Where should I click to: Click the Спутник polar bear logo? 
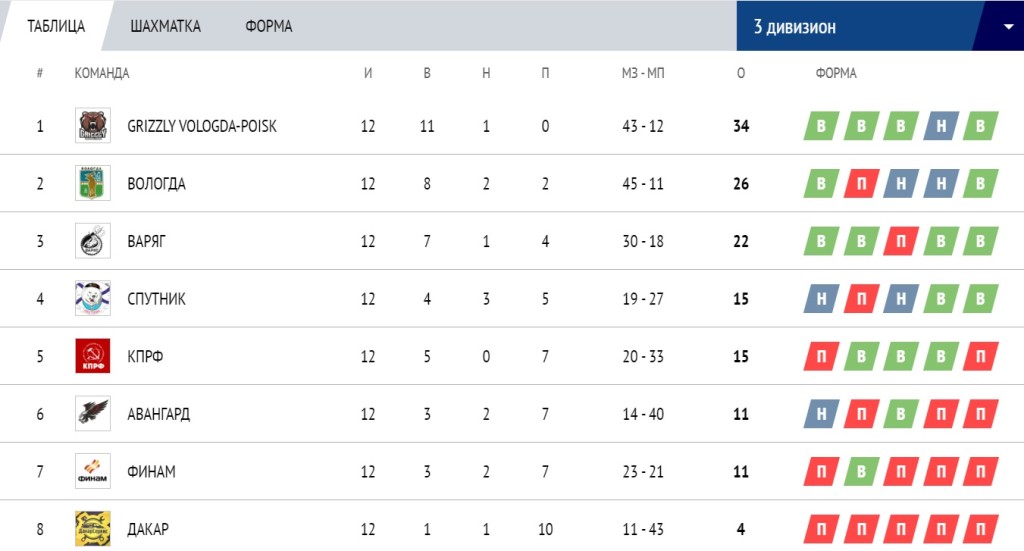[x=93, y=298]
